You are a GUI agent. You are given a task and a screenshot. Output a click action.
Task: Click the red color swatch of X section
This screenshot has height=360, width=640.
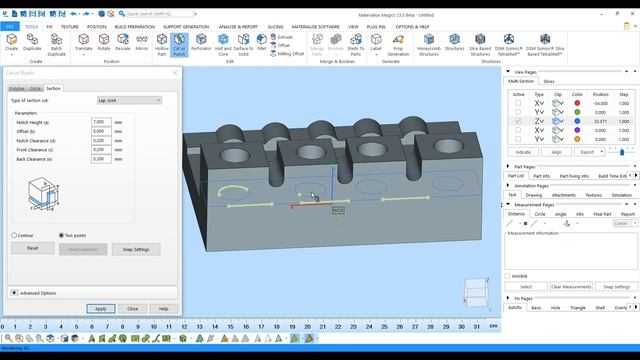[x=577, y=103]
